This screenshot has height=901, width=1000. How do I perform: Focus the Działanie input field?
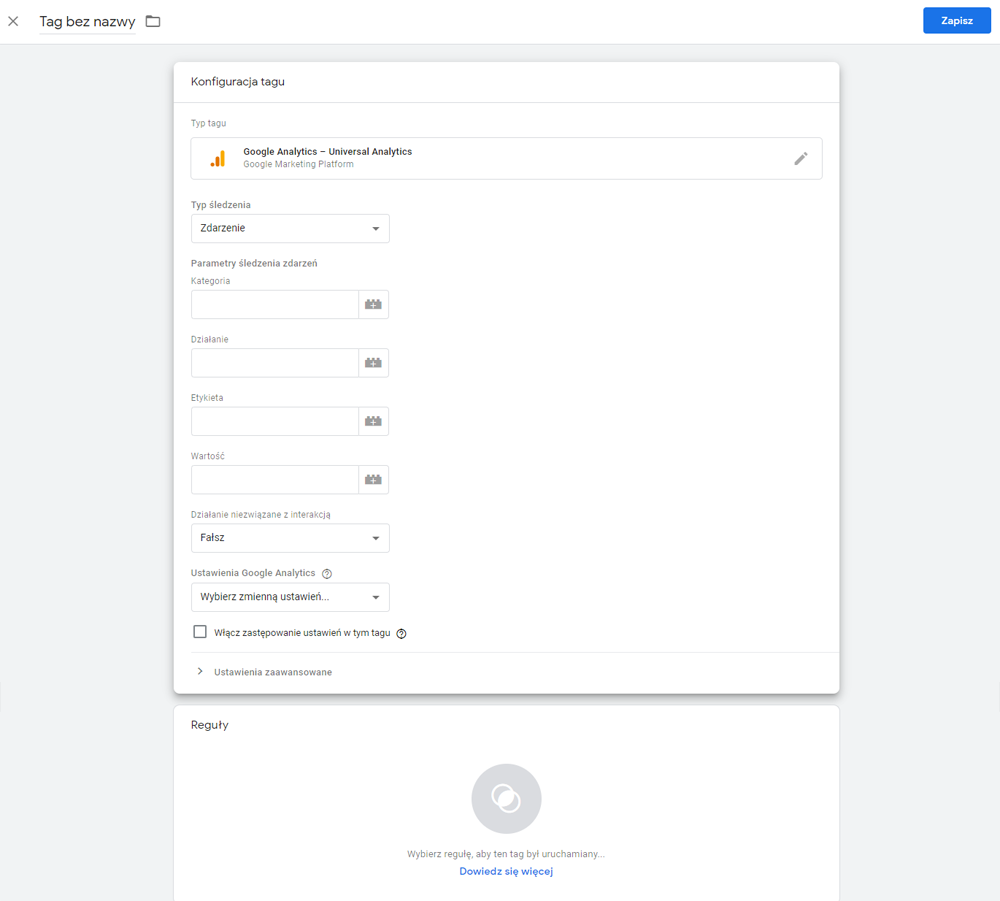tap(275, 363)
